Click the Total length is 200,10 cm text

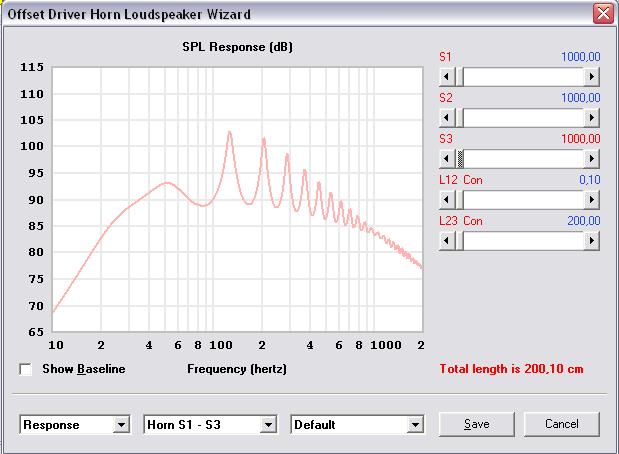coord(511,369)
